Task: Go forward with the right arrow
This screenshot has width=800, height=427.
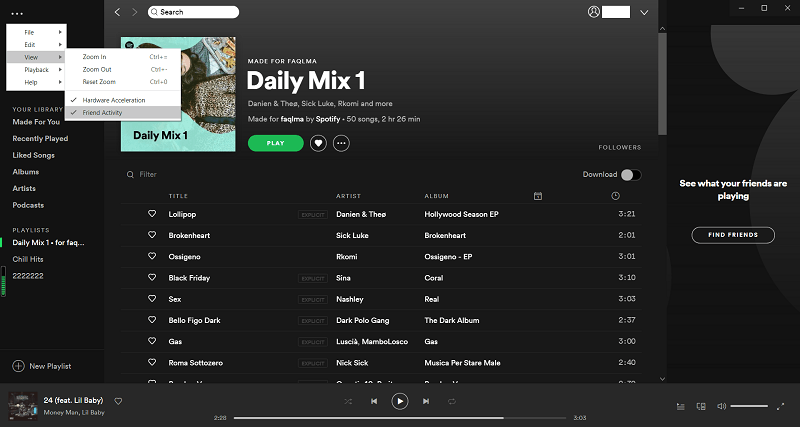Action: [x=135, y=12]
